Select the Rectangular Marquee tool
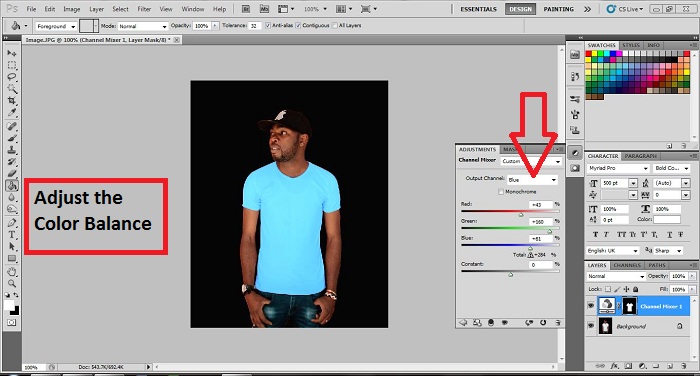Screen dimensions: 700x376 pyautogui.click(x=12, y=65)
